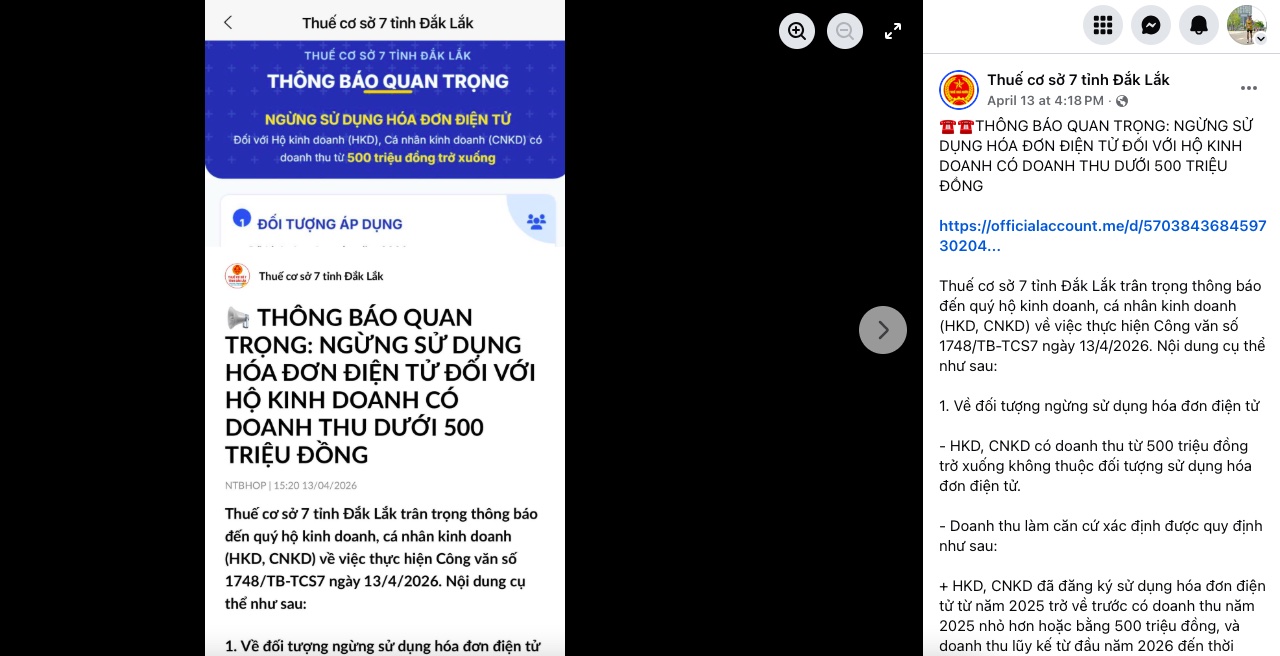Screen dimensions: 1280x656
Task: Click the Đối tượng áp dụng heading
Action: tap(330, 224)
